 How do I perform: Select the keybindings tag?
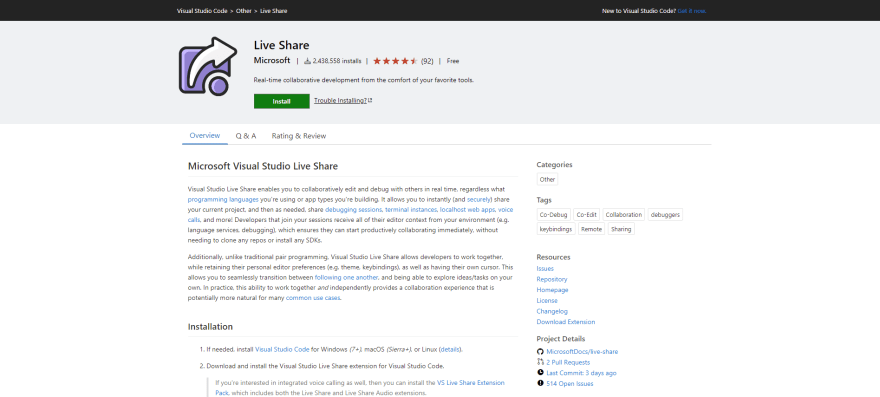556,229
